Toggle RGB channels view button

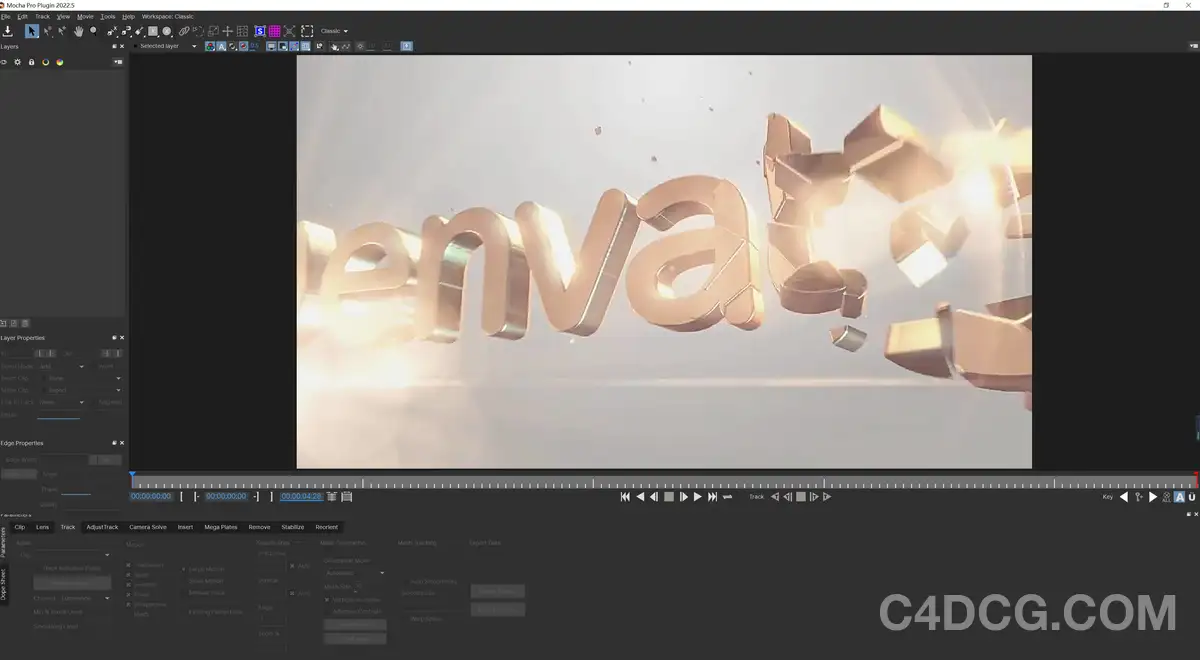tap(210, 46)
